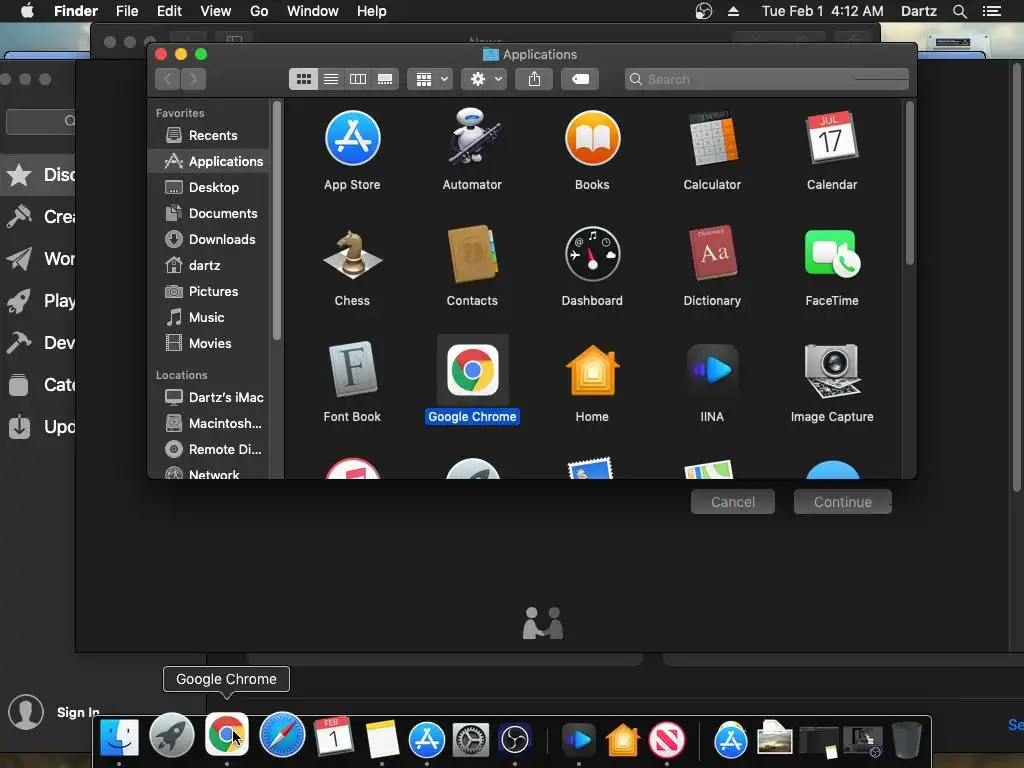Select dartz home folder in sidebar
The image size is (1024, 768).
208,266
